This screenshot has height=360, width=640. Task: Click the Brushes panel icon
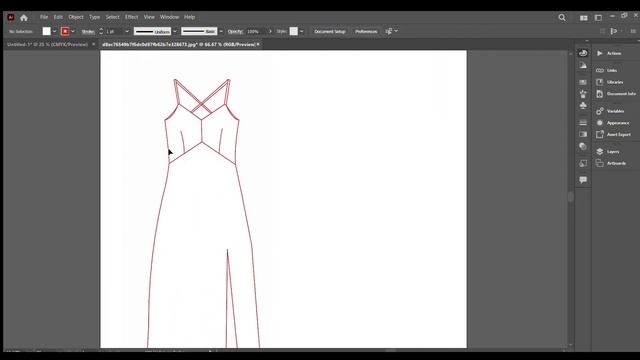coord(583,94)
